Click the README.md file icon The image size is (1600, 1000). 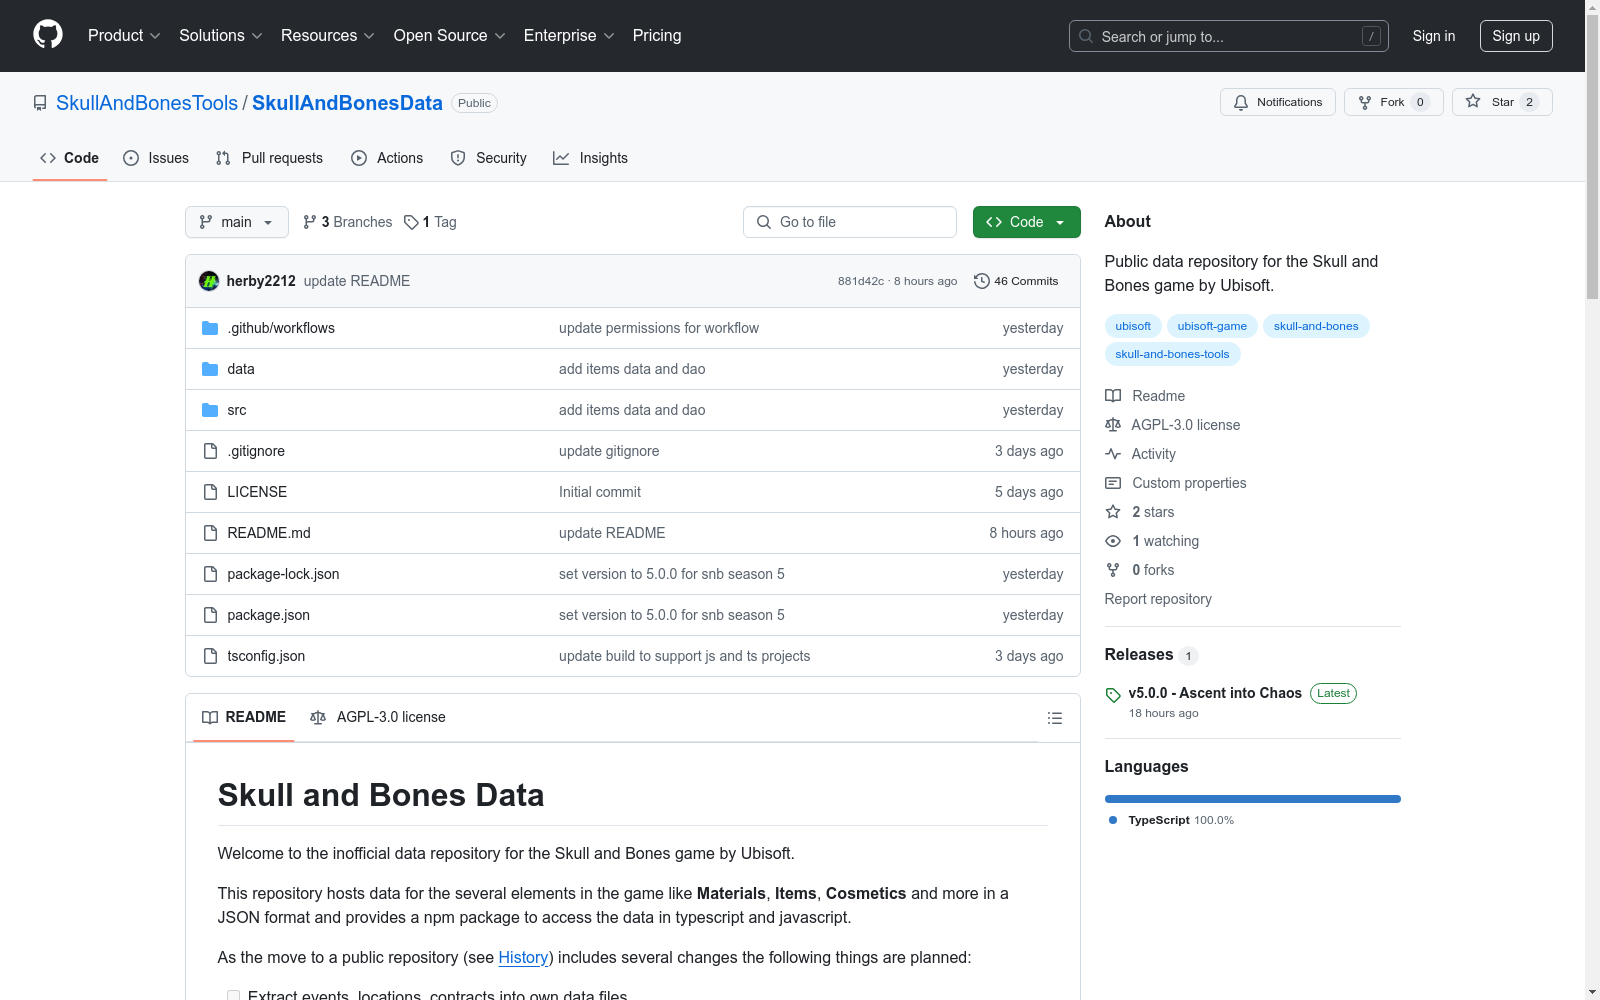point(210,533)
